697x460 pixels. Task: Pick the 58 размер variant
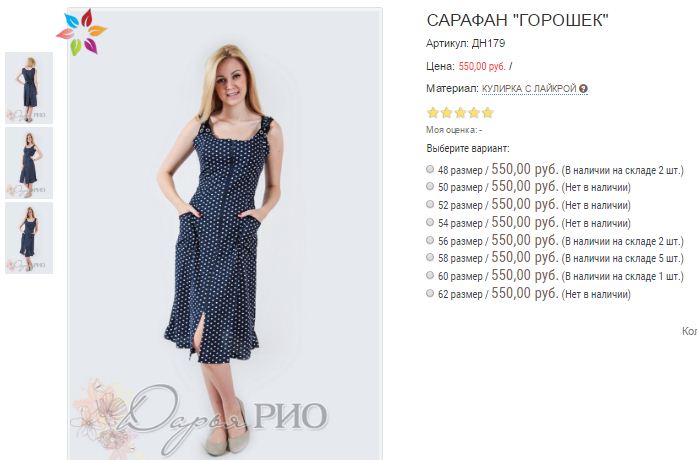pyautogui.click(x=430, y=257)
